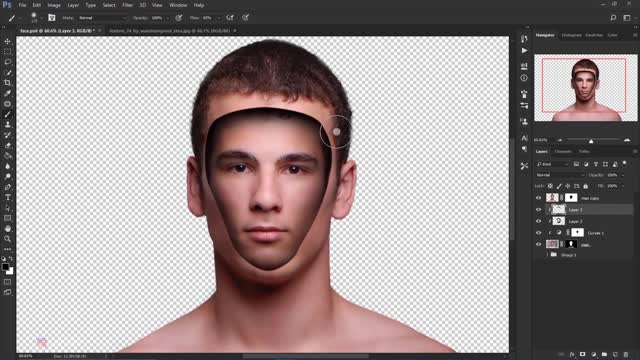
Task: Open the Paragraph panel icon
Action: pyautogui.click(x=524, y=149)
